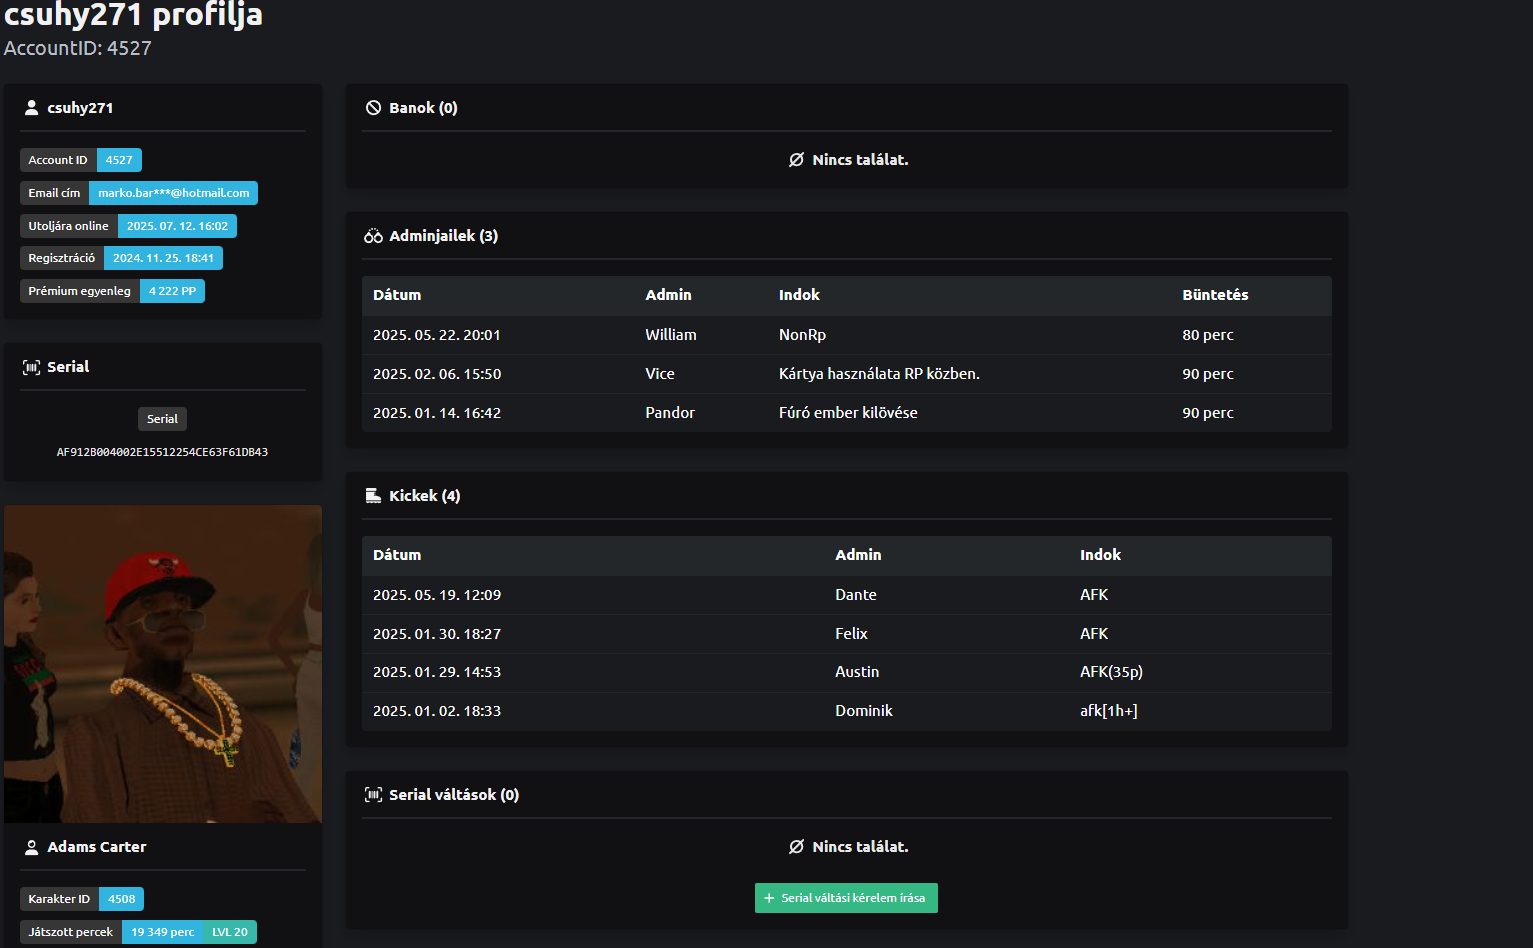Click the gray Serial label button

[162, 419]
